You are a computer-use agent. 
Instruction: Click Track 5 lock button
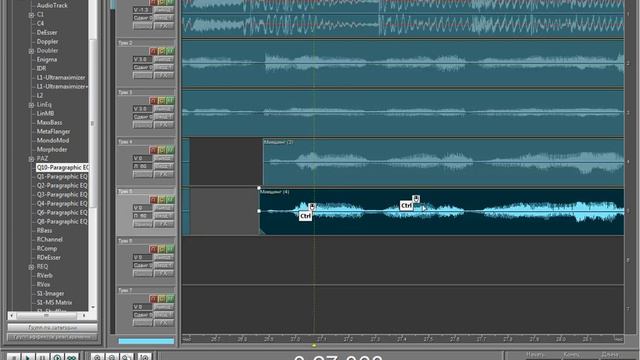pos(142,224)
